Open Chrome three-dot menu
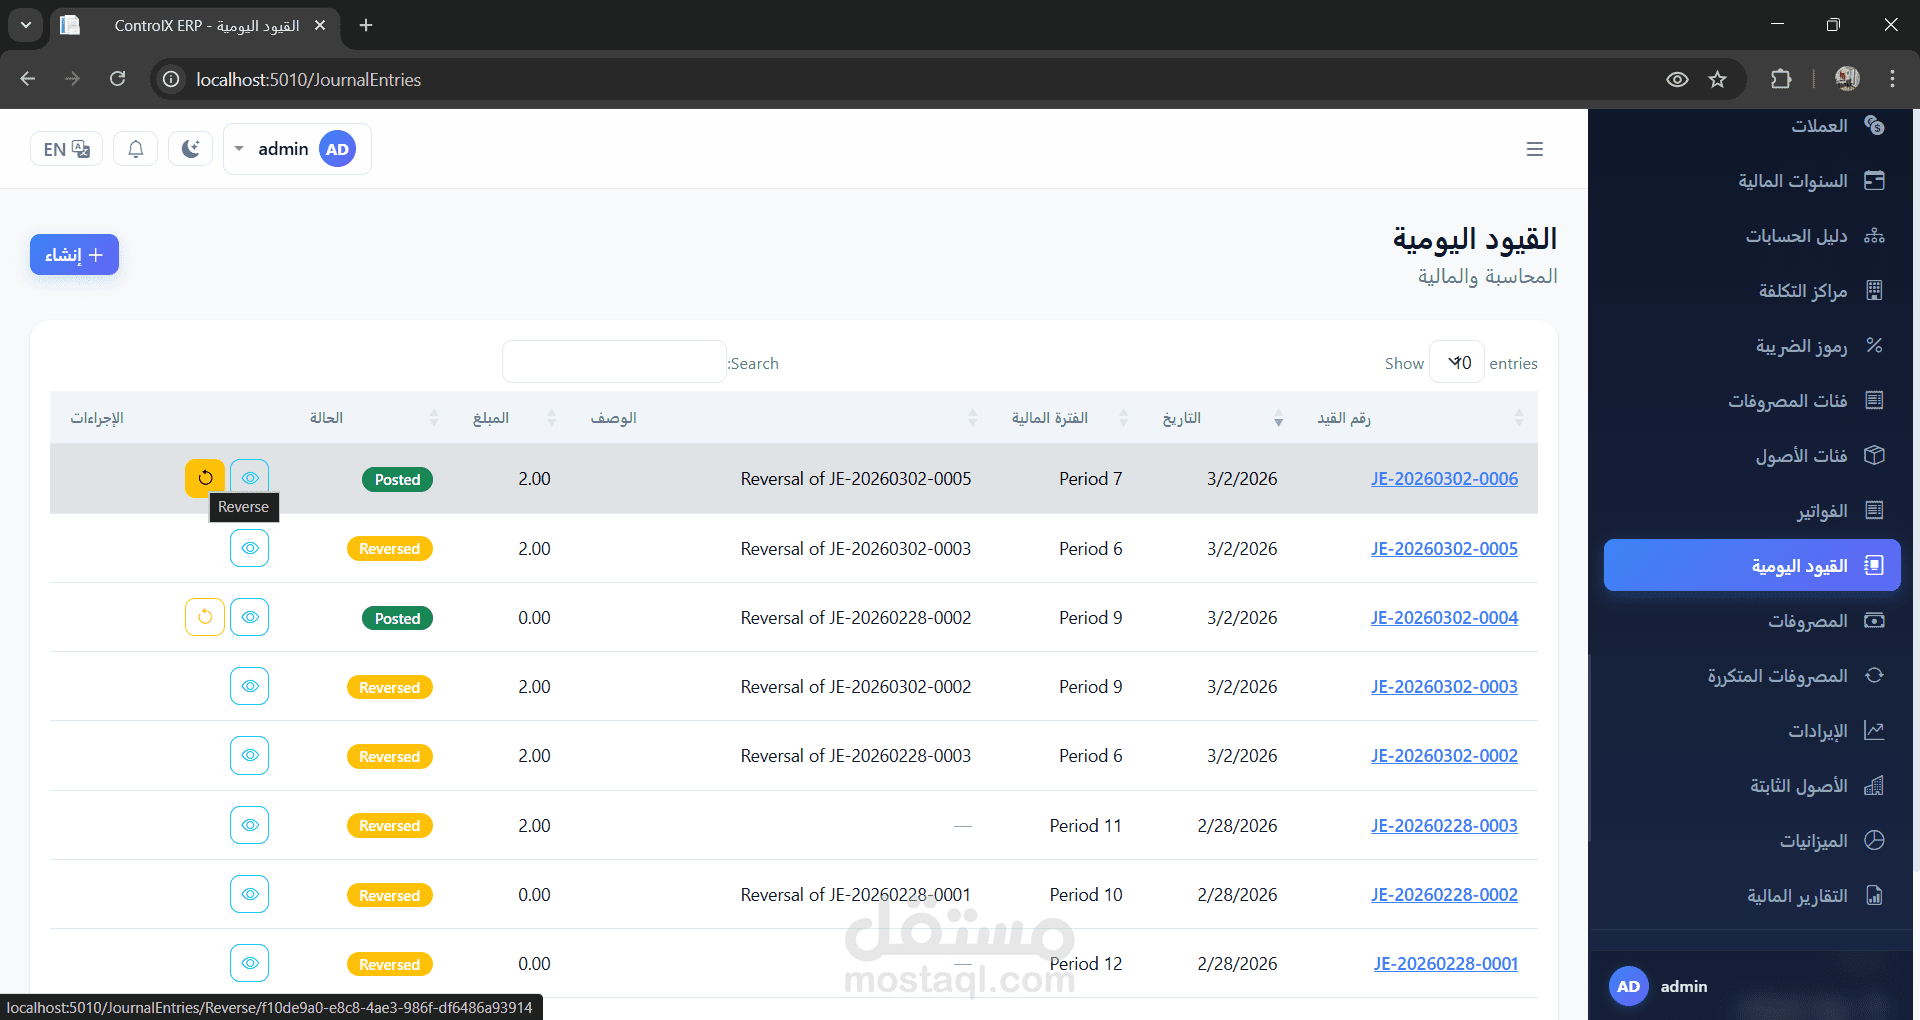Image resolution: width=1920 pixels, height=1020 pixels. [1892, 79]
